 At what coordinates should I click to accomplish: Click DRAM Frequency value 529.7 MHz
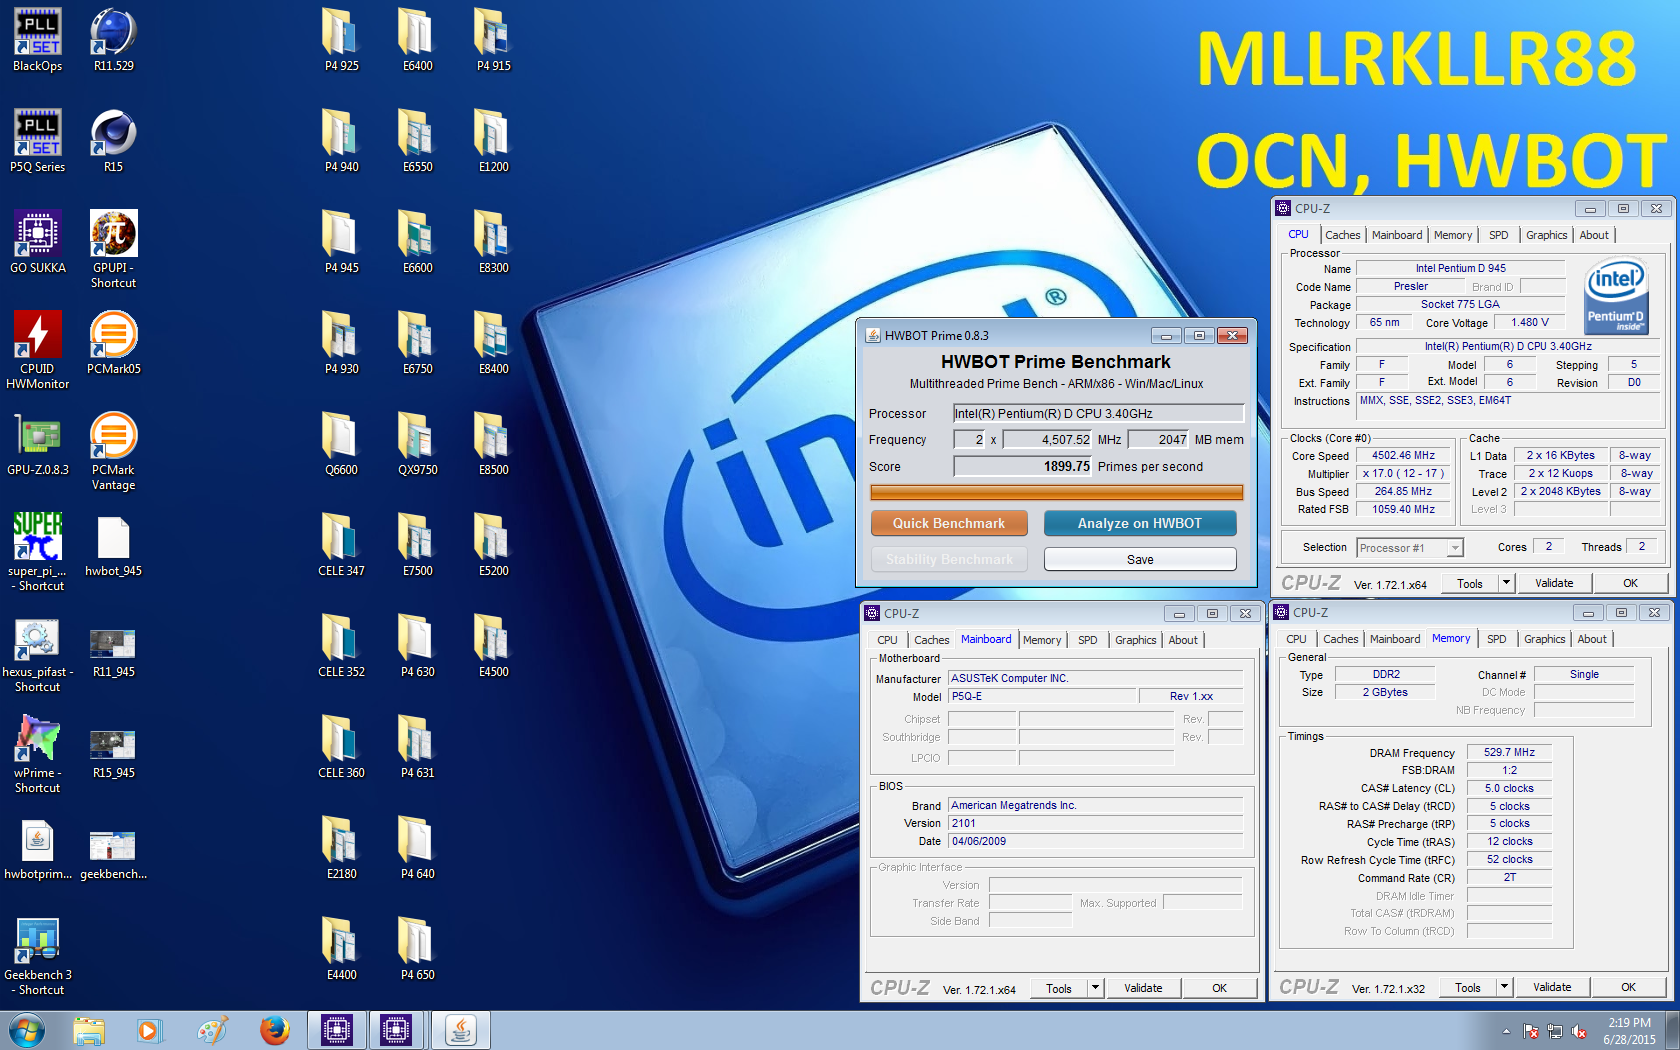pyautogui.click(x=1509, y=752)
